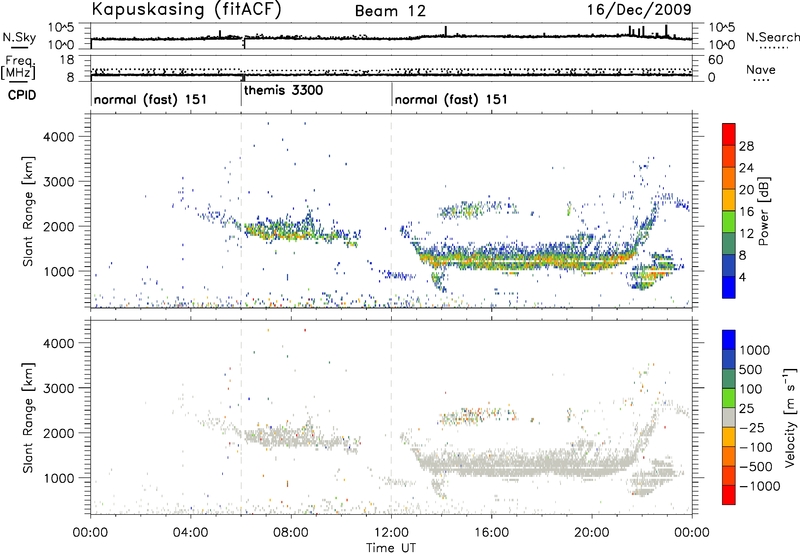Click the title "Kapuskasing (fitACF)"

186,9
